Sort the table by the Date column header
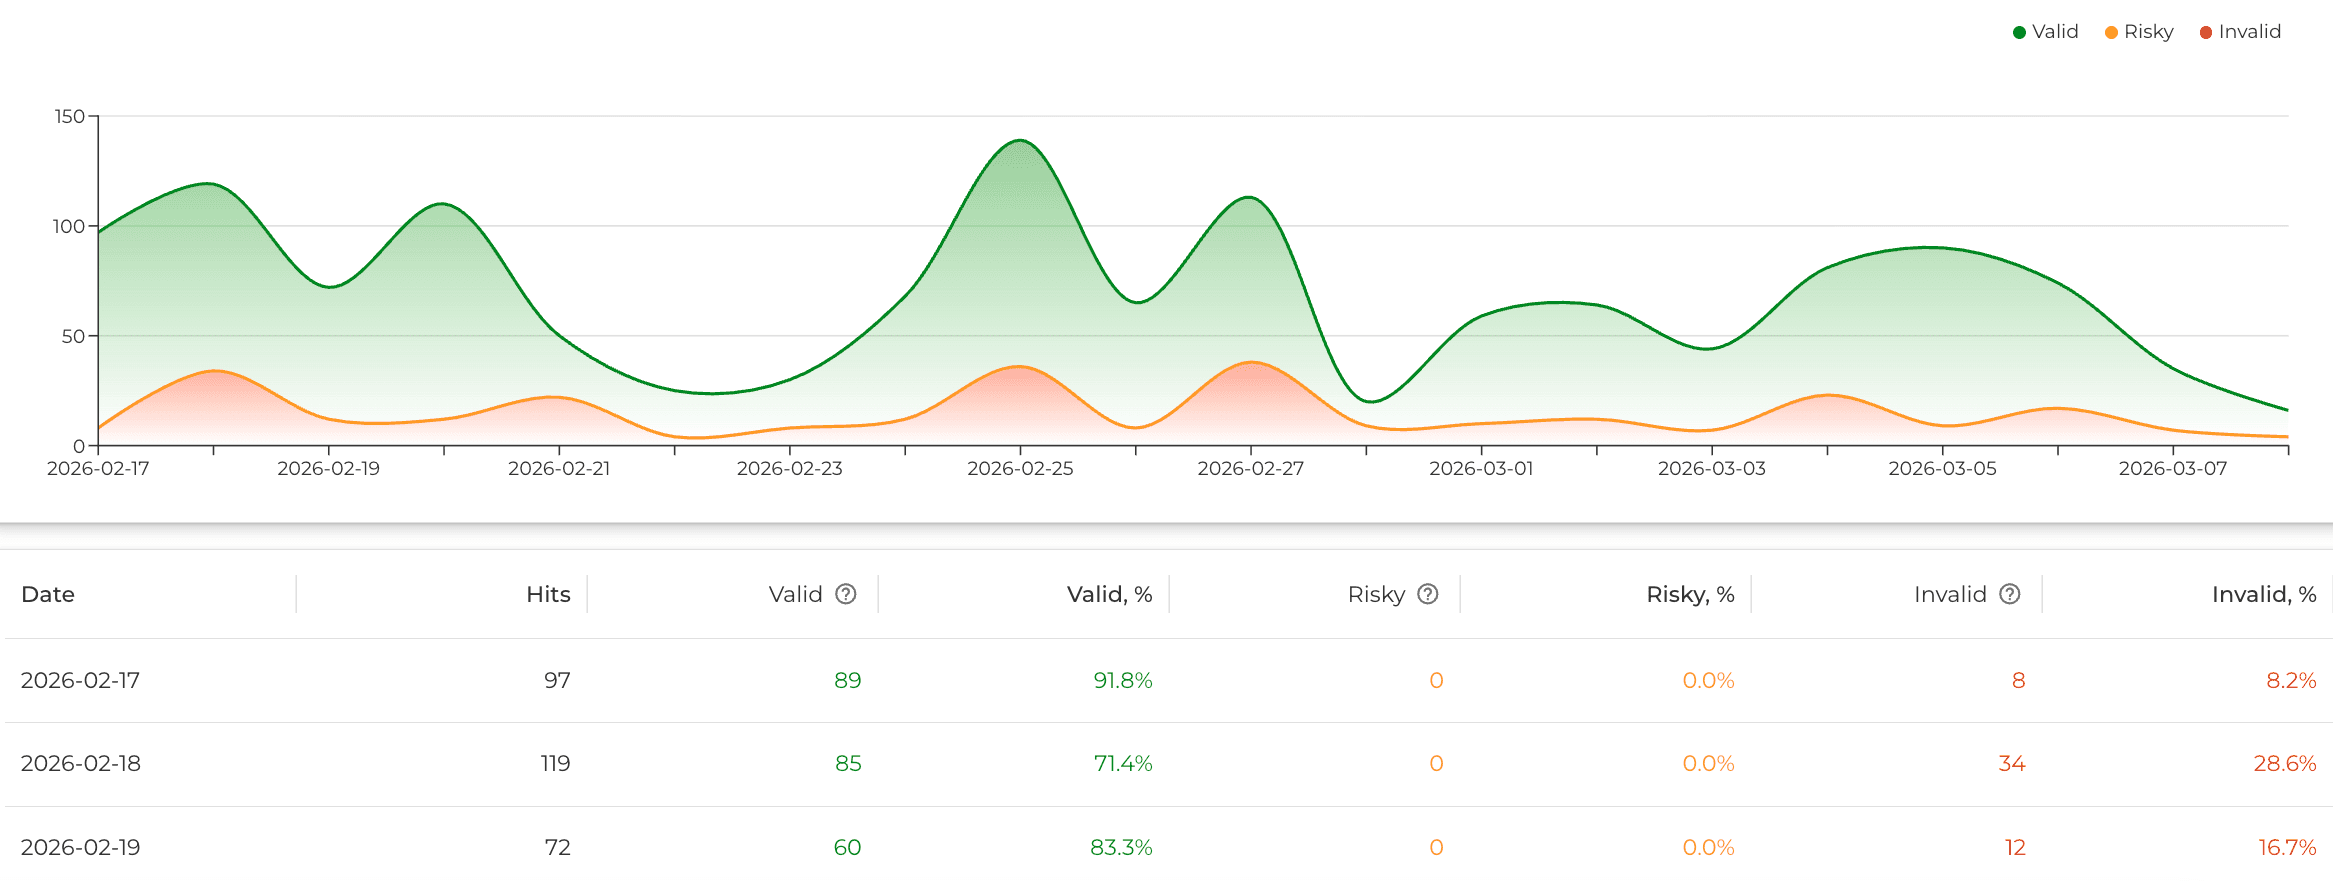This screenshot has height=881, width=2333. [48, 594]
